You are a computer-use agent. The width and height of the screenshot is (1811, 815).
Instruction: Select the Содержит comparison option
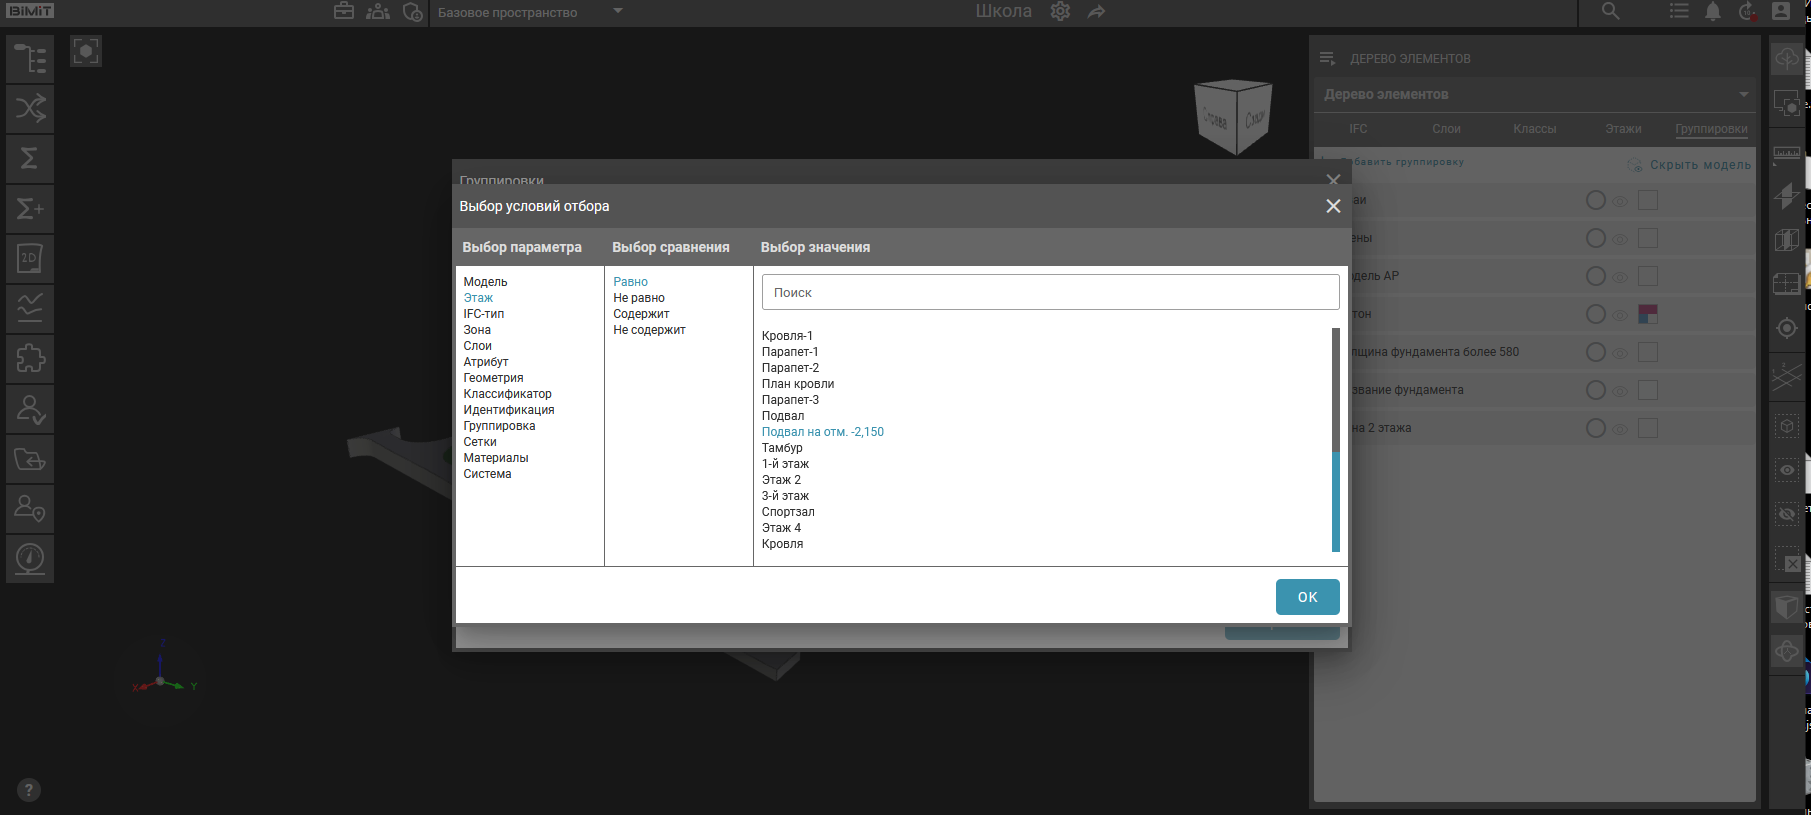tap(641, 314)
